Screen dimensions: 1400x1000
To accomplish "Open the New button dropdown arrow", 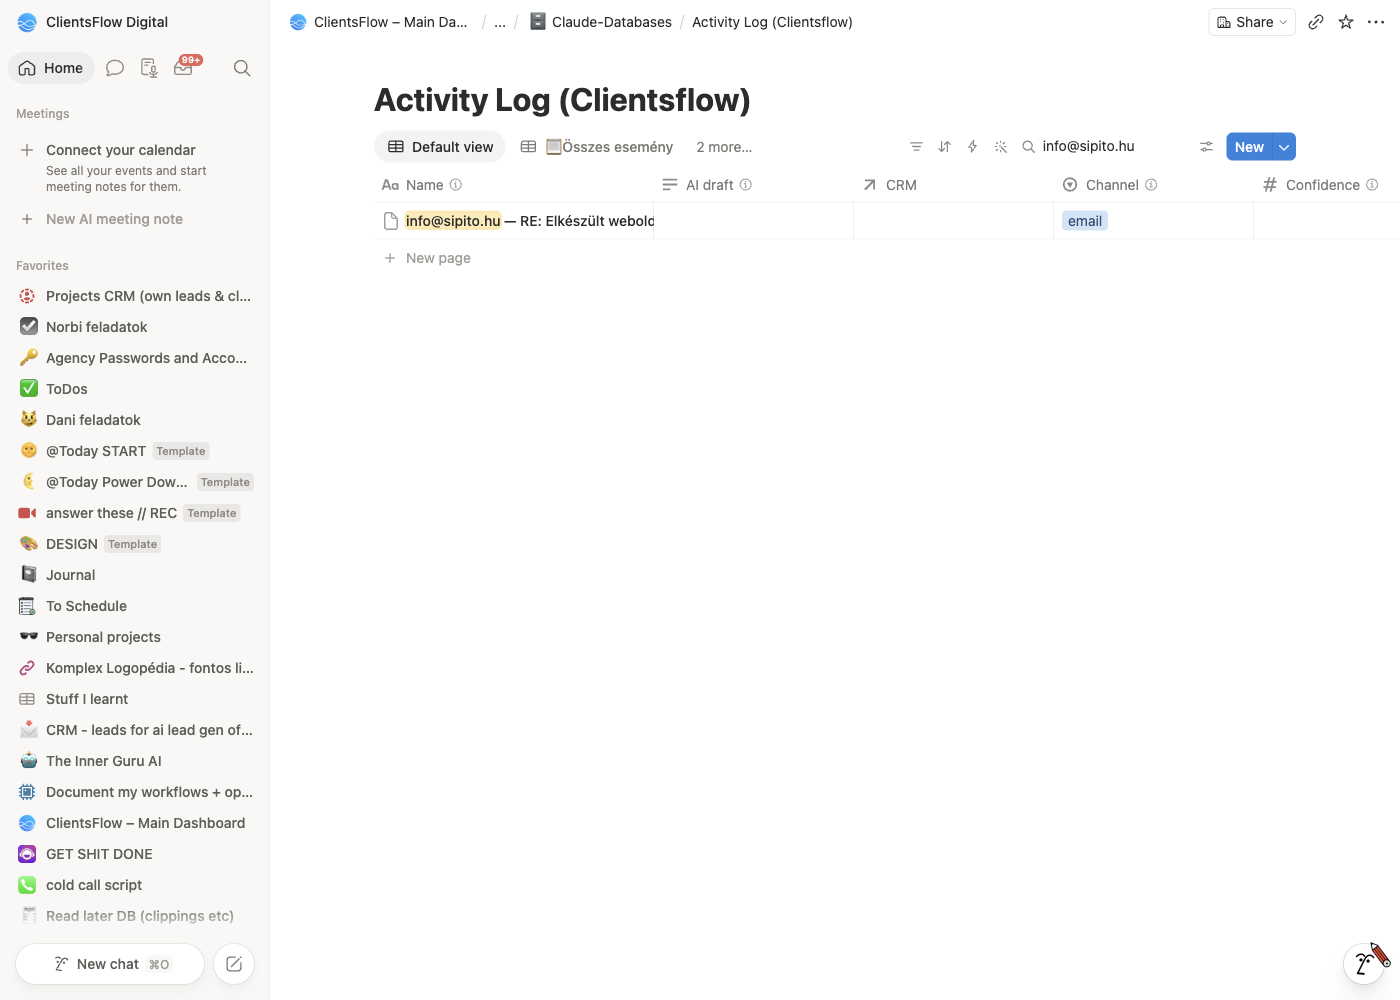I will [1284, 147].
